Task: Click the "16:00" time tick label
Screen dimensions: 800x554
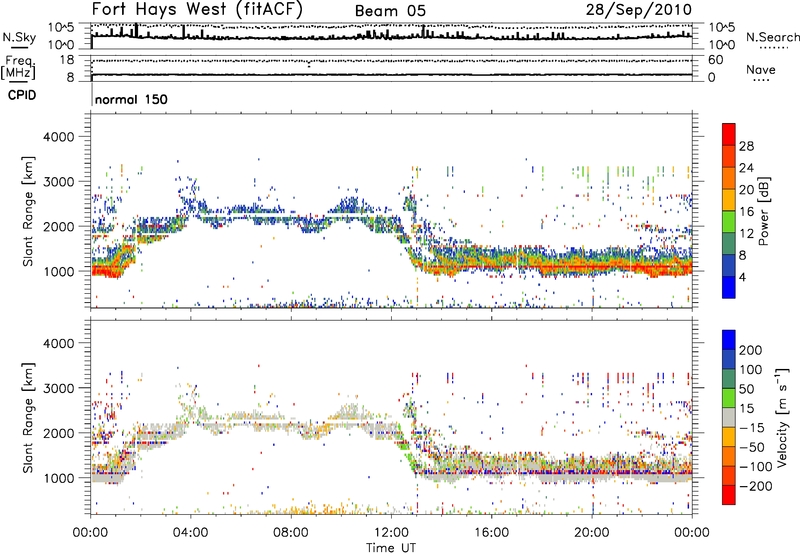Action: coord(491,533)
